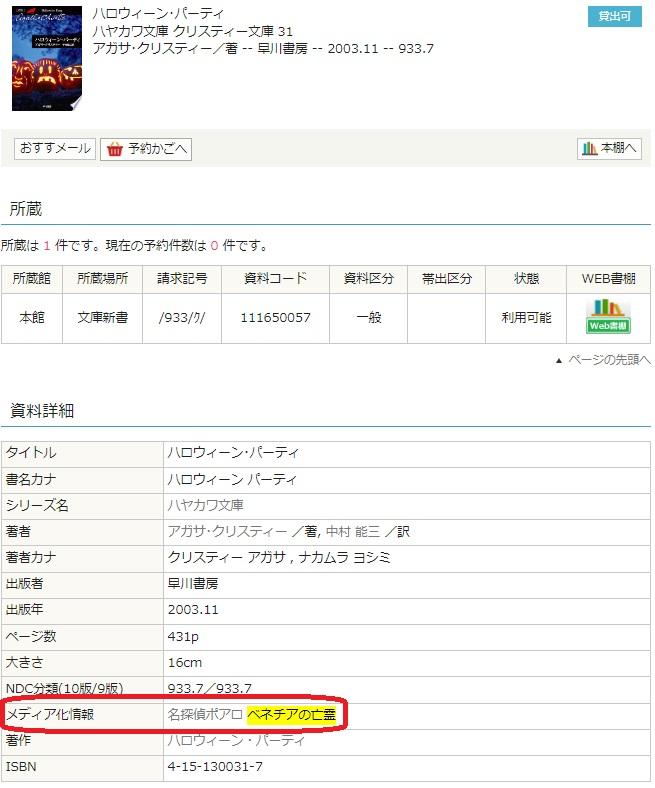The height and width of the screenshot is (788, 655).
Task: Click the 本棚へ bookshelf button
Action: 609,148
